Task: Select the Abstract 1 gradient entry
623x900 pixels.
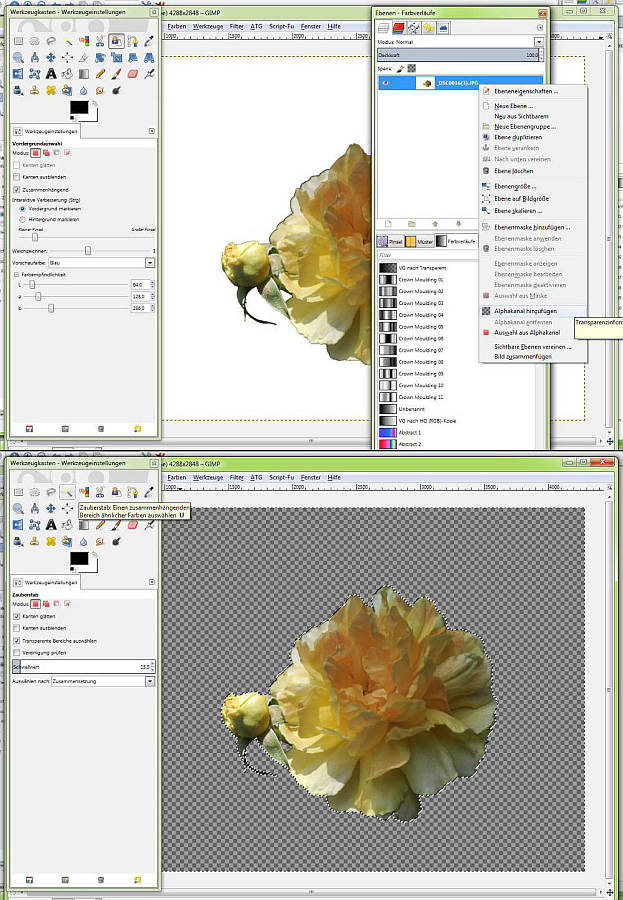Action: [412, 431]
